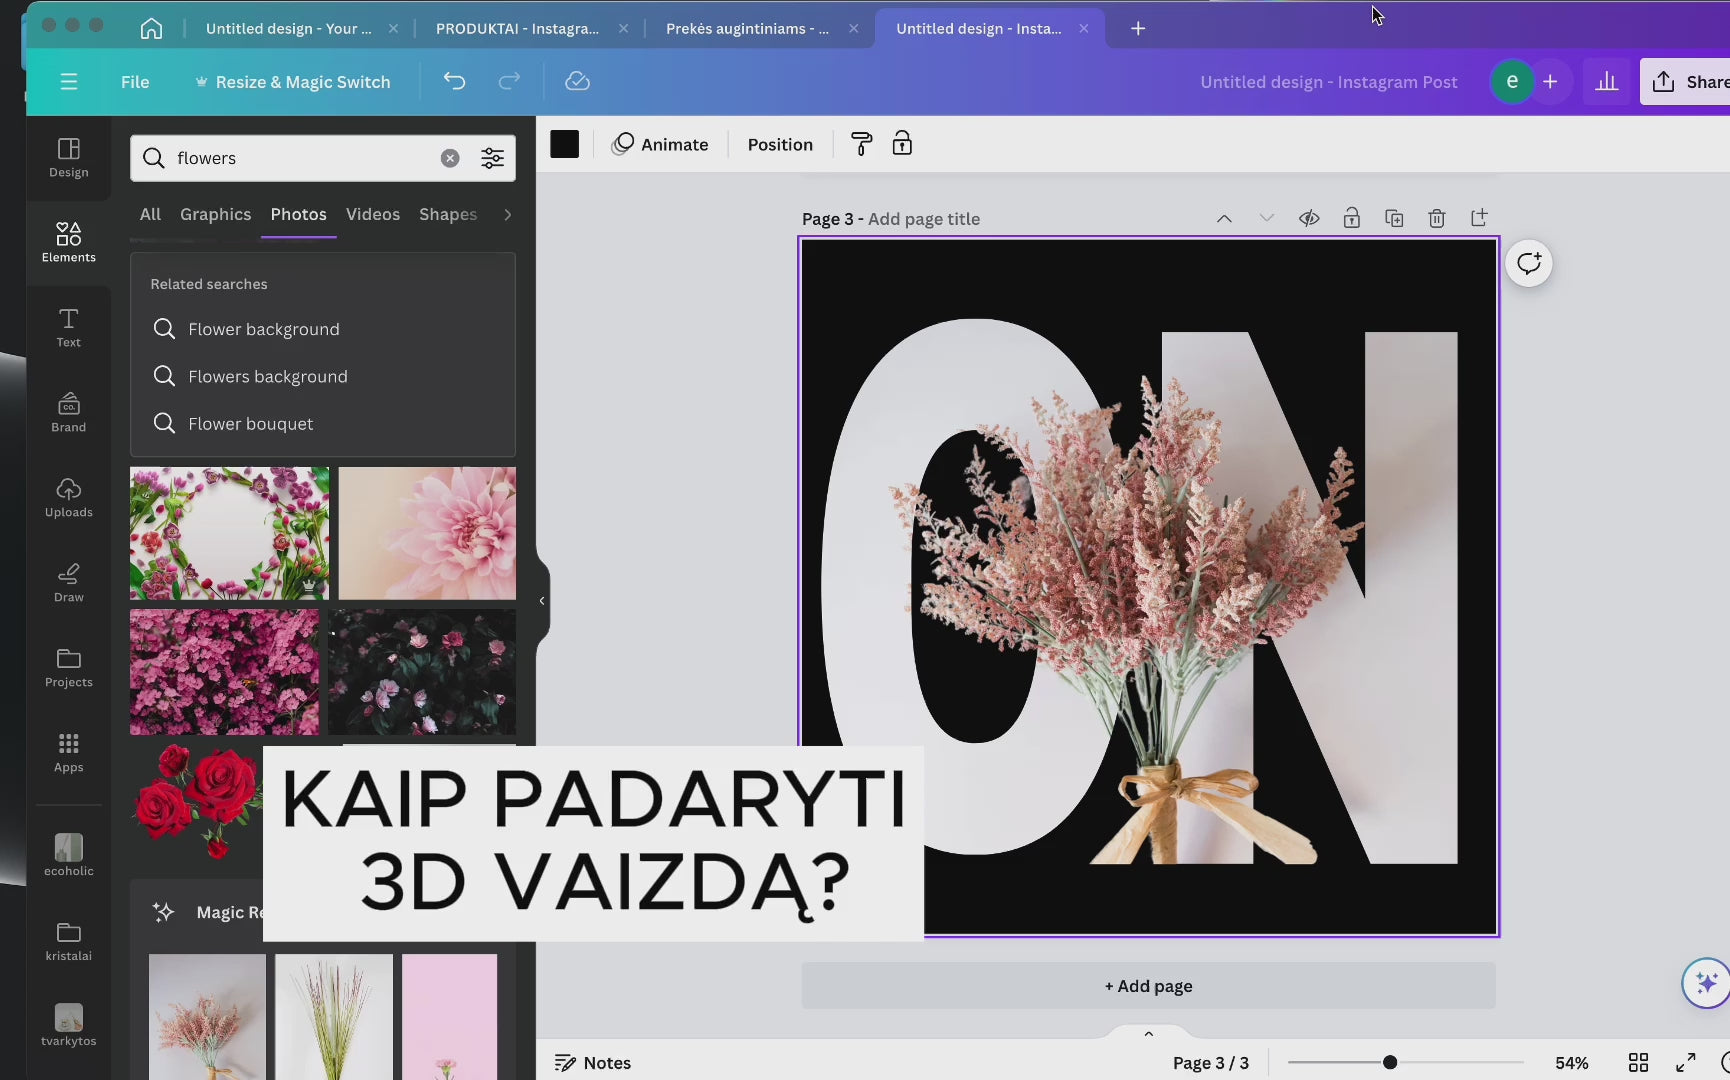
Task: Open the Uploads panel
Action: pyautogui.click(x=68, y=497)
